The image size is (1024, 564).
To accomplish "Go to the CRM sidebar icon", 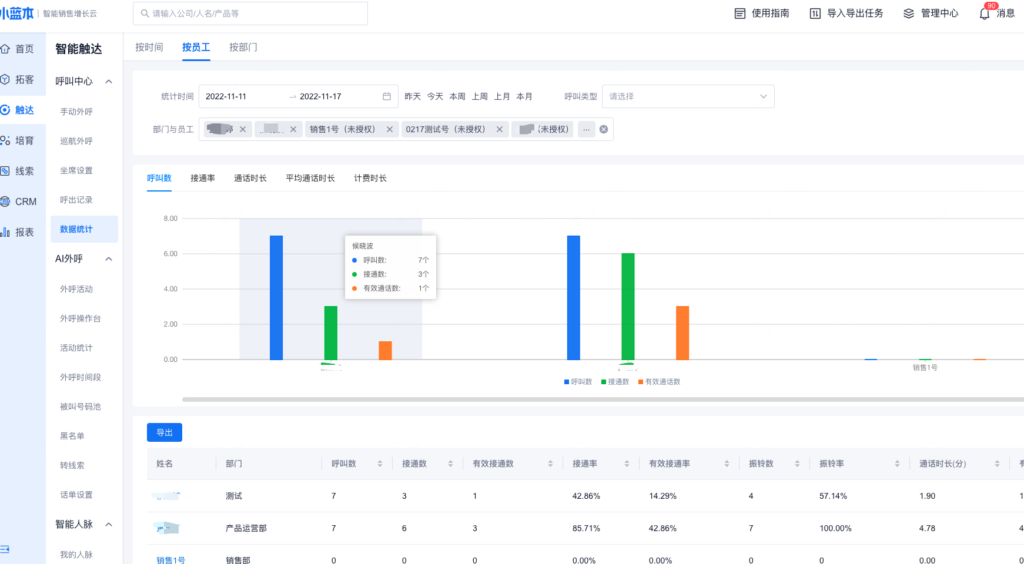I will coord(6,202).
